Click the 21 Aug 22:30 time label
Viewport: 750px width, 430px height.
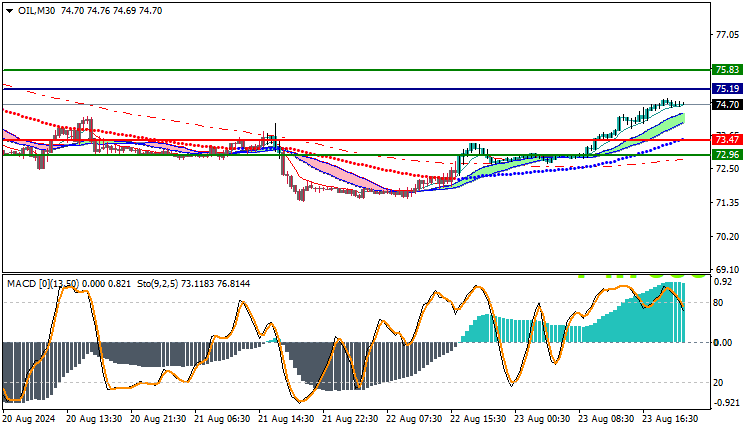pyautogui.click(x=351, y=419)
